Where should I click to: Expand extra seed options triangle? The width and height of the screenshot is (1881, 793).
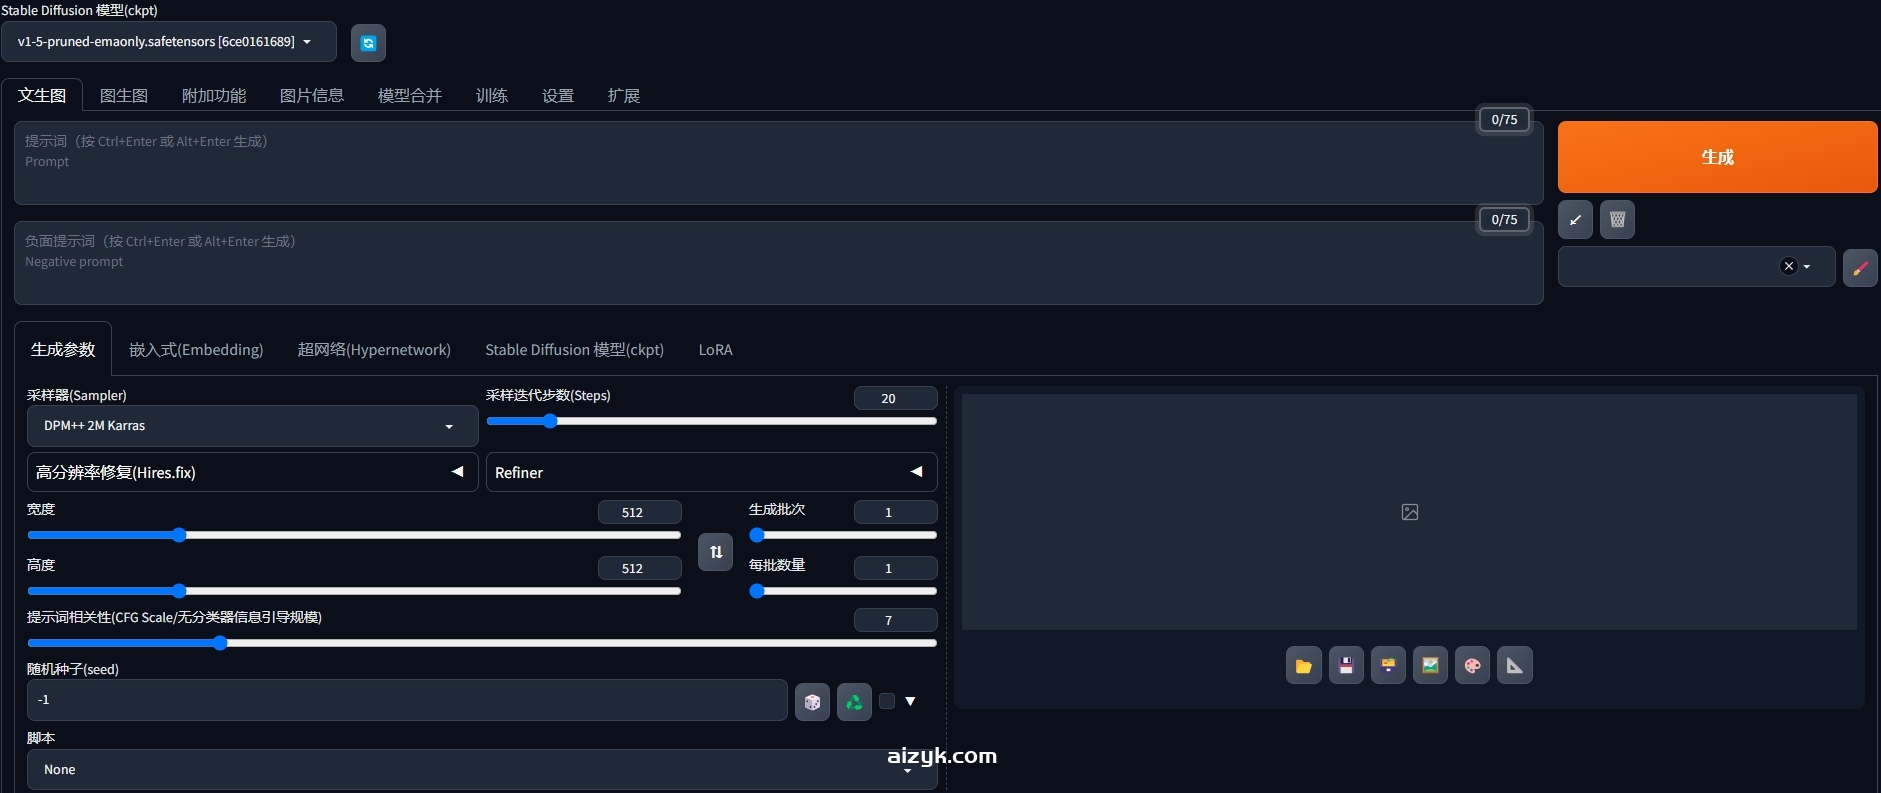910,701
